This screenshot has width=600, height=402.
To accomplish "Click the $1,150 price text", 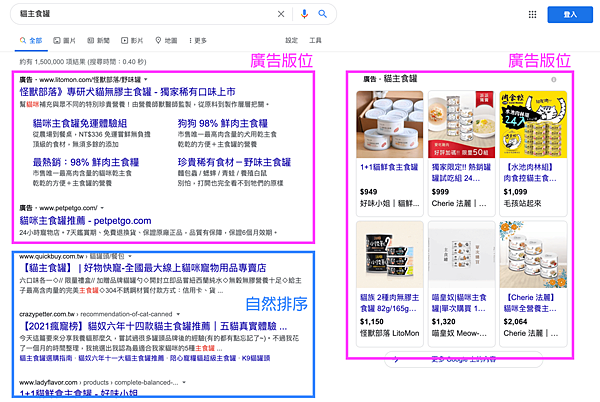I will pos(371,322).
